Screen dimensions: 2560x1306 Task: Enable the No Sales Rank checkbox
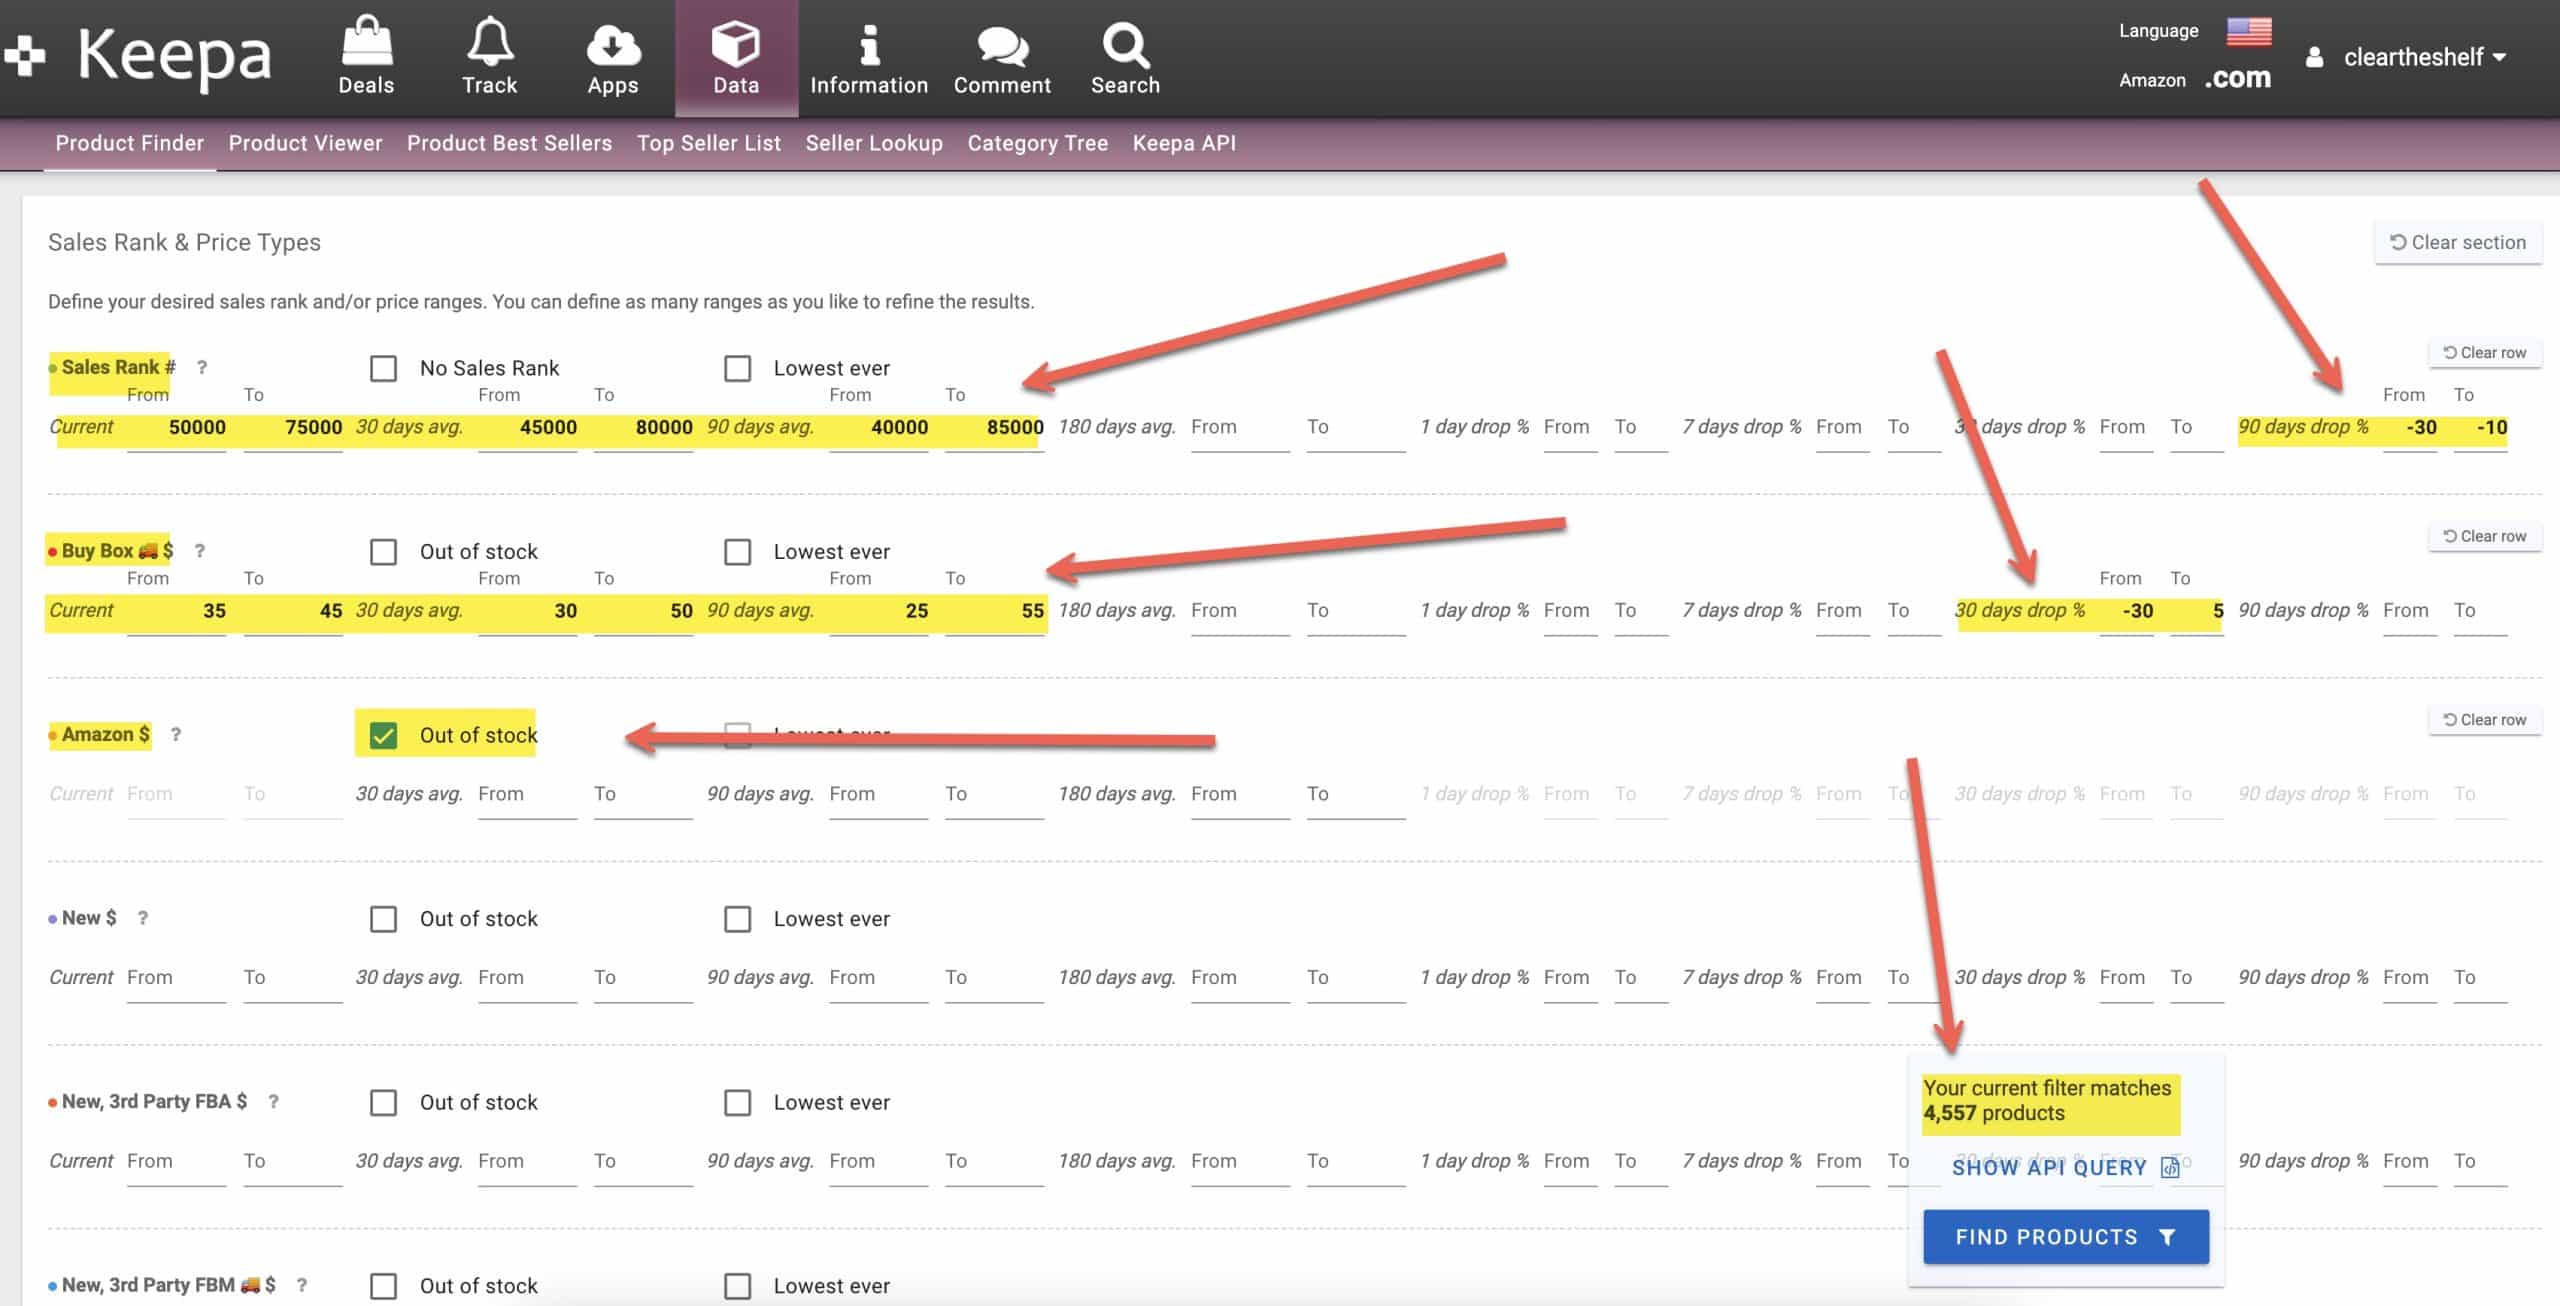click(x=383, y=368)
